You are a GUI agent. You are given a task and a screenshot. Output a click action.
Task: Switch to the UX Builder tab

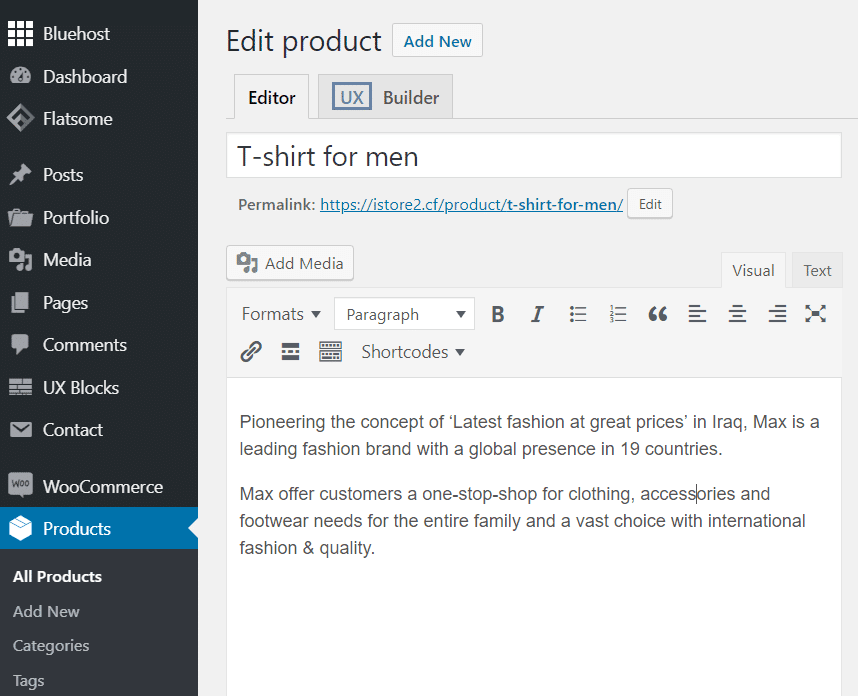[385, 97]
